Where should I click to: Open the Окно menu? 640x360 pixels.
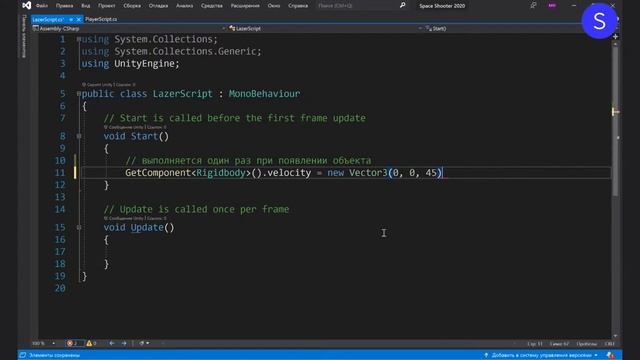tap(274, 6)
